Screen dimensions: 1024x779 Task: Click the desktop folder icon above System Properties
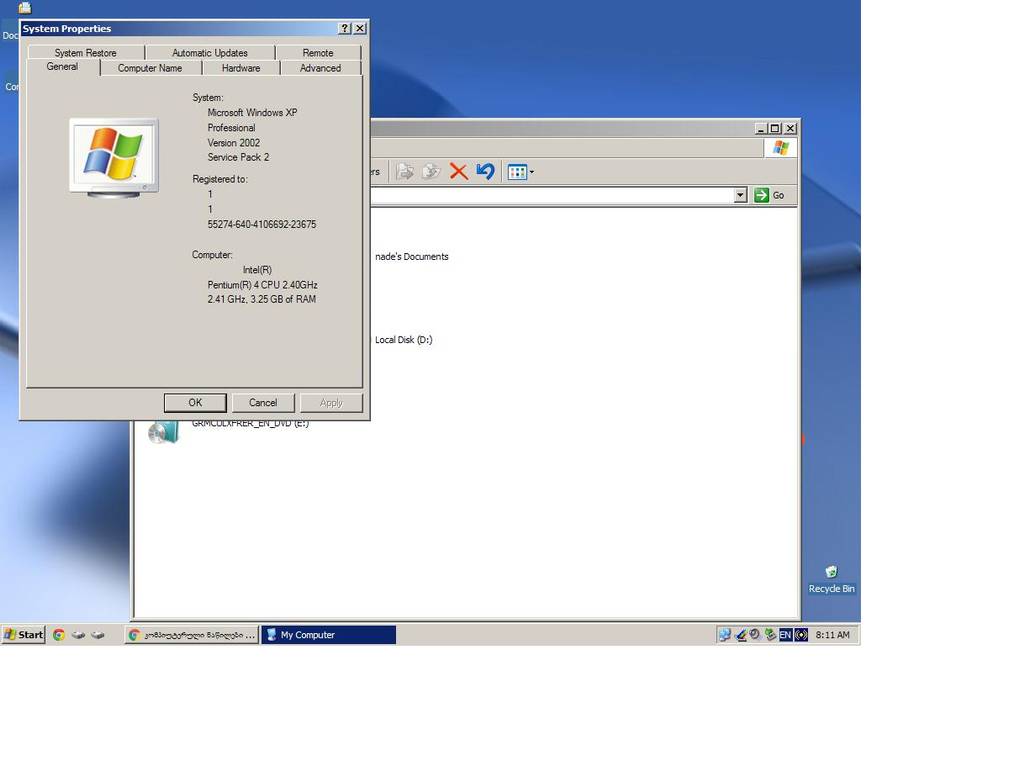[25, 8]
